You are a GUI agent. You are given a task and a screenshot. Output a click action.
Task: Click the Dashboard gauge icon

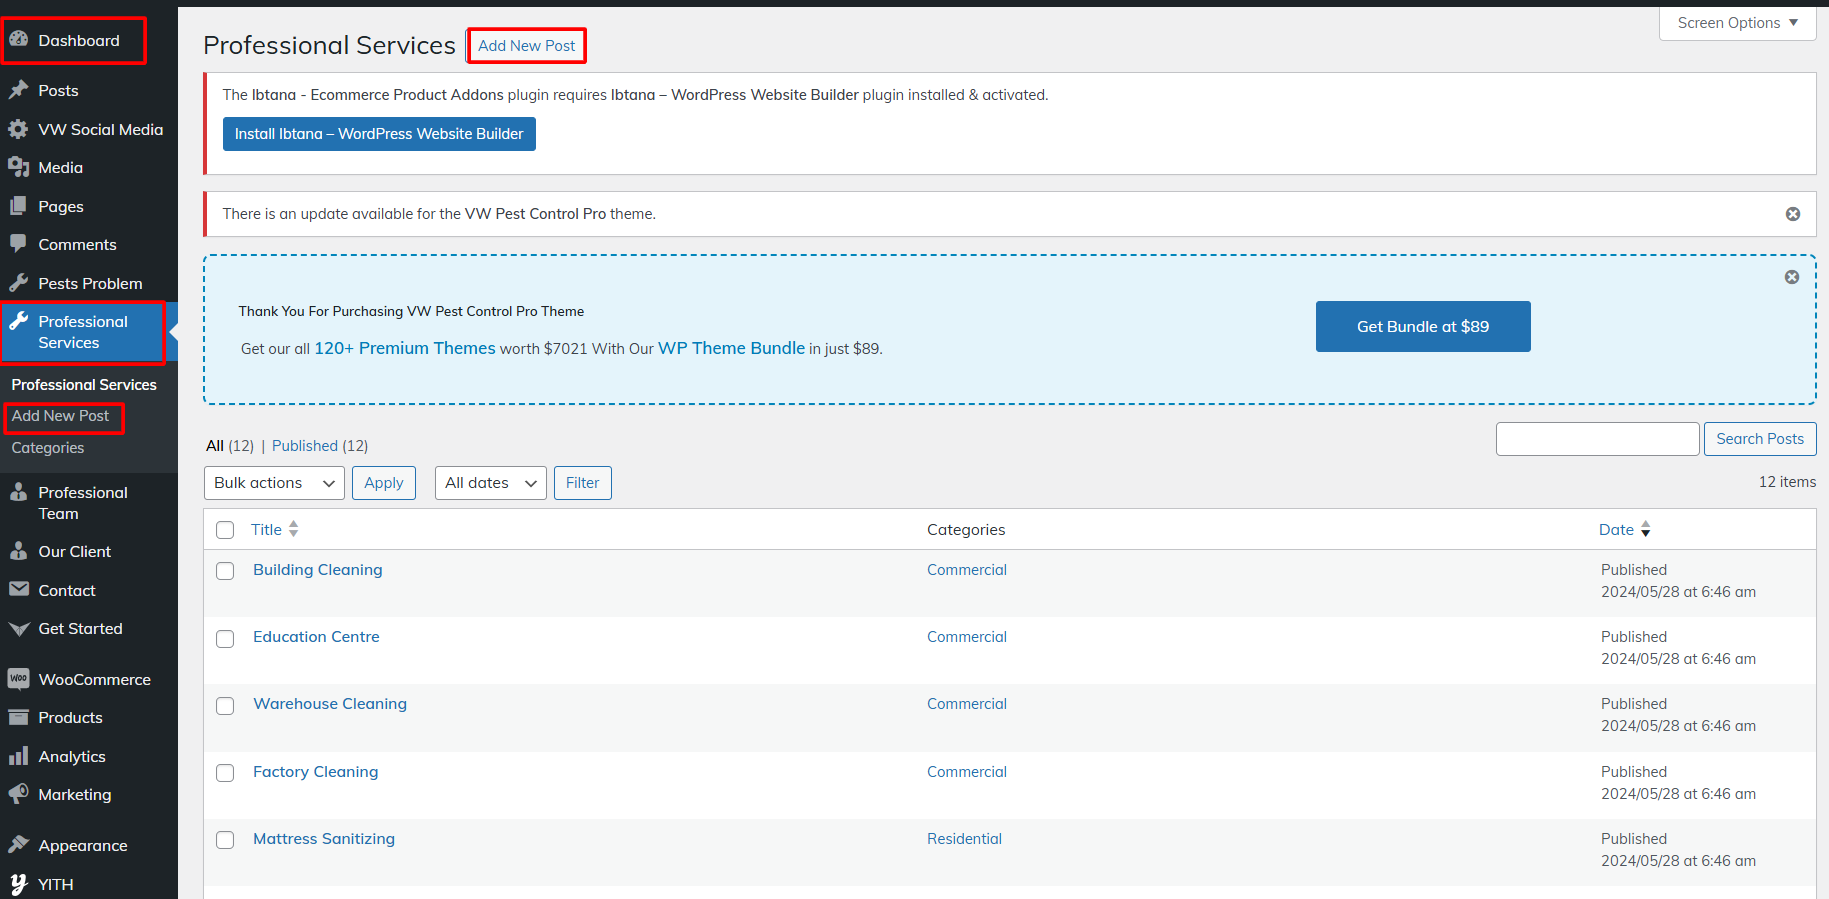point(19,40)
